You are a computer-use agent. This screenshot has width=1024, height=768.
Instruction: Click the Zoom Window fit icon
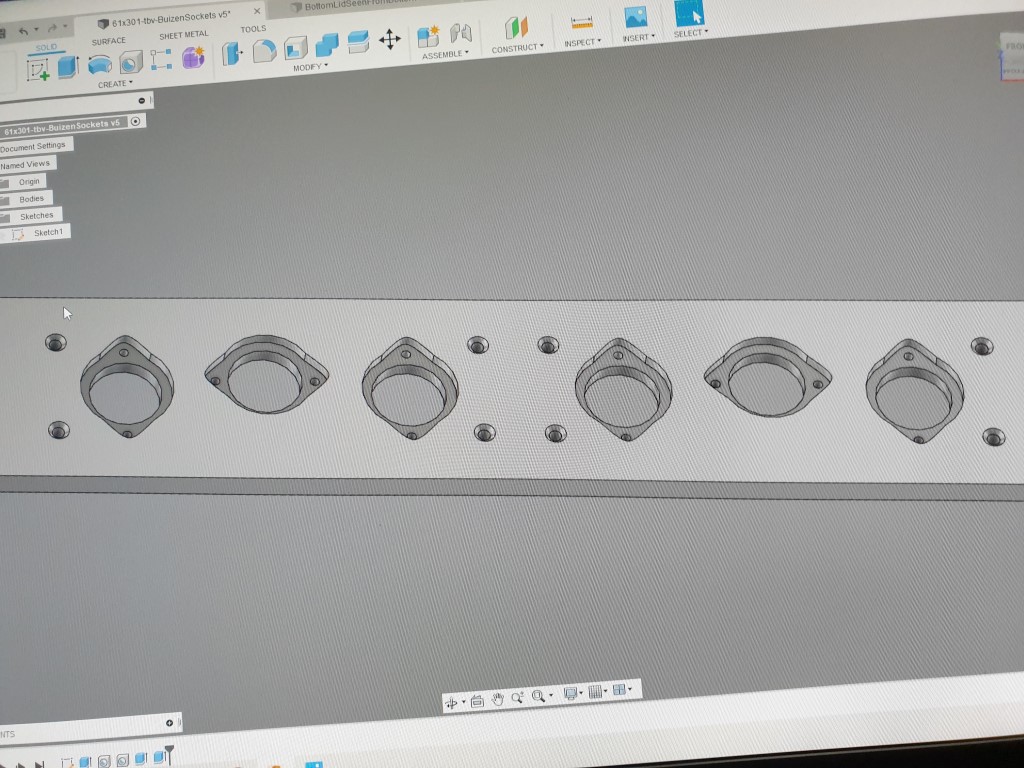(538, 696)
